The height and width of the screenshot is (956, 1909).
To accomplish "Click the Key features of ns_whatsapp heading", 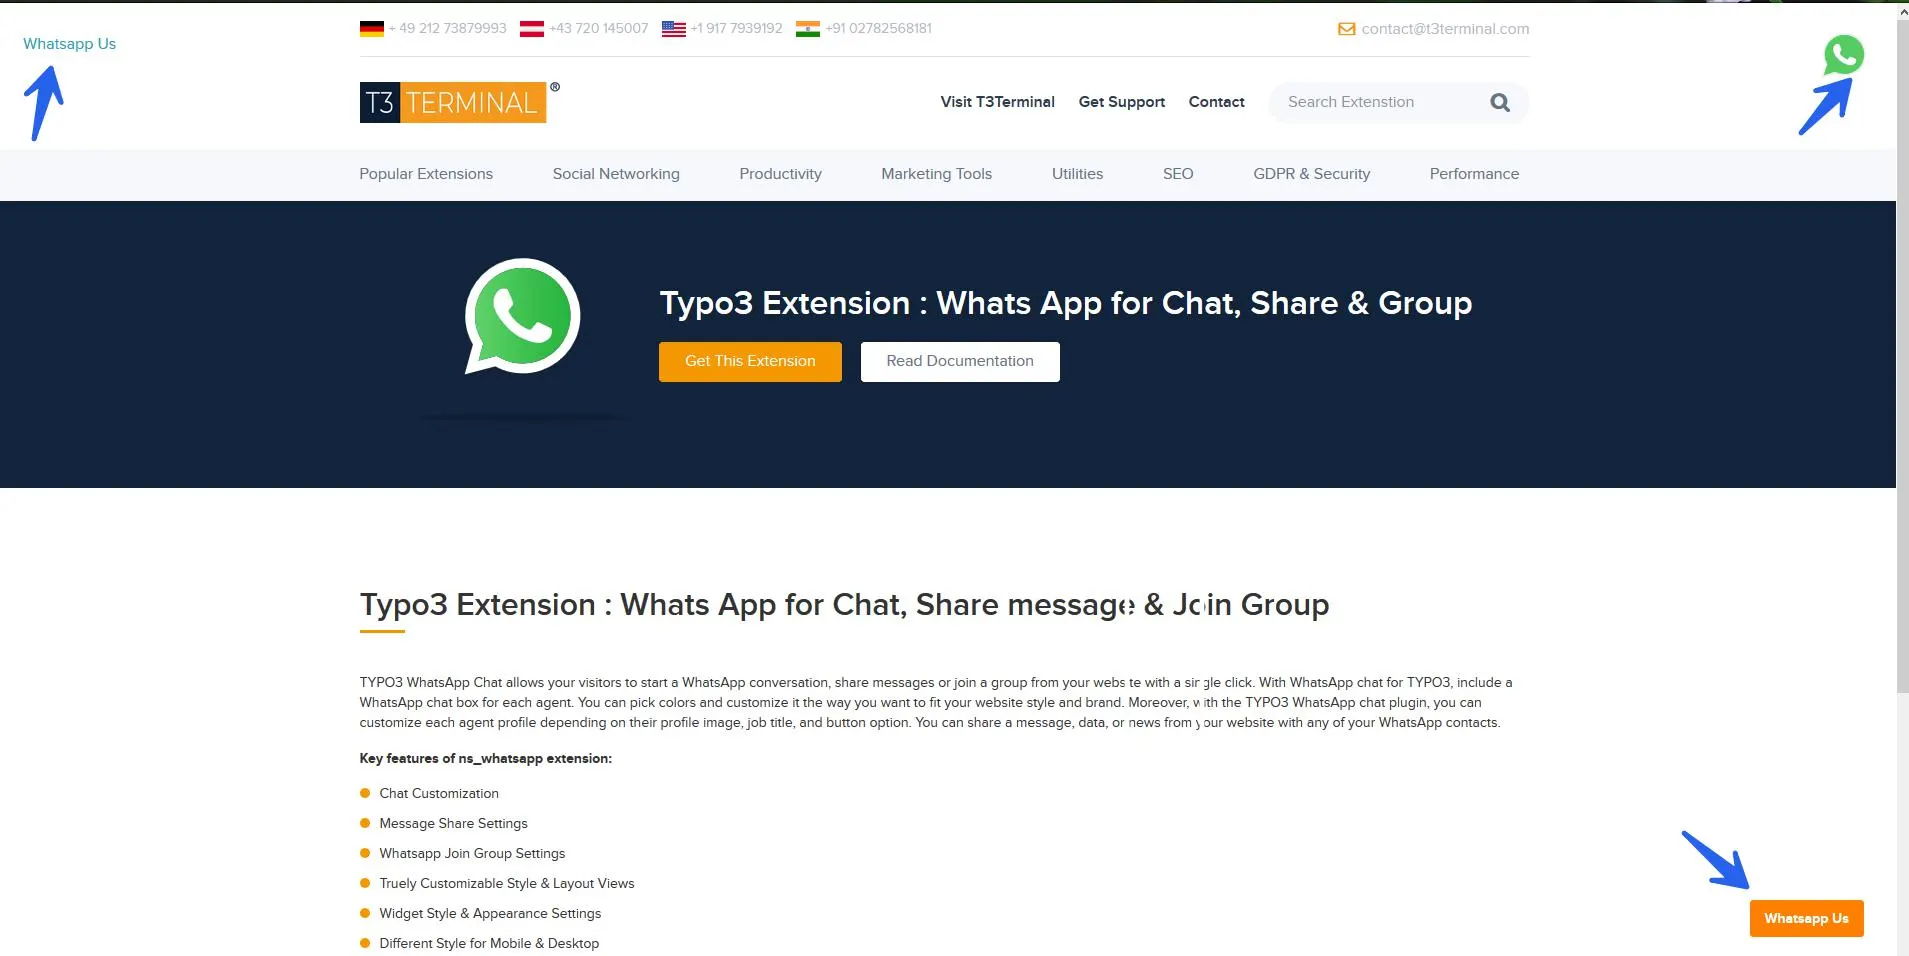I will tap(485, 758).
